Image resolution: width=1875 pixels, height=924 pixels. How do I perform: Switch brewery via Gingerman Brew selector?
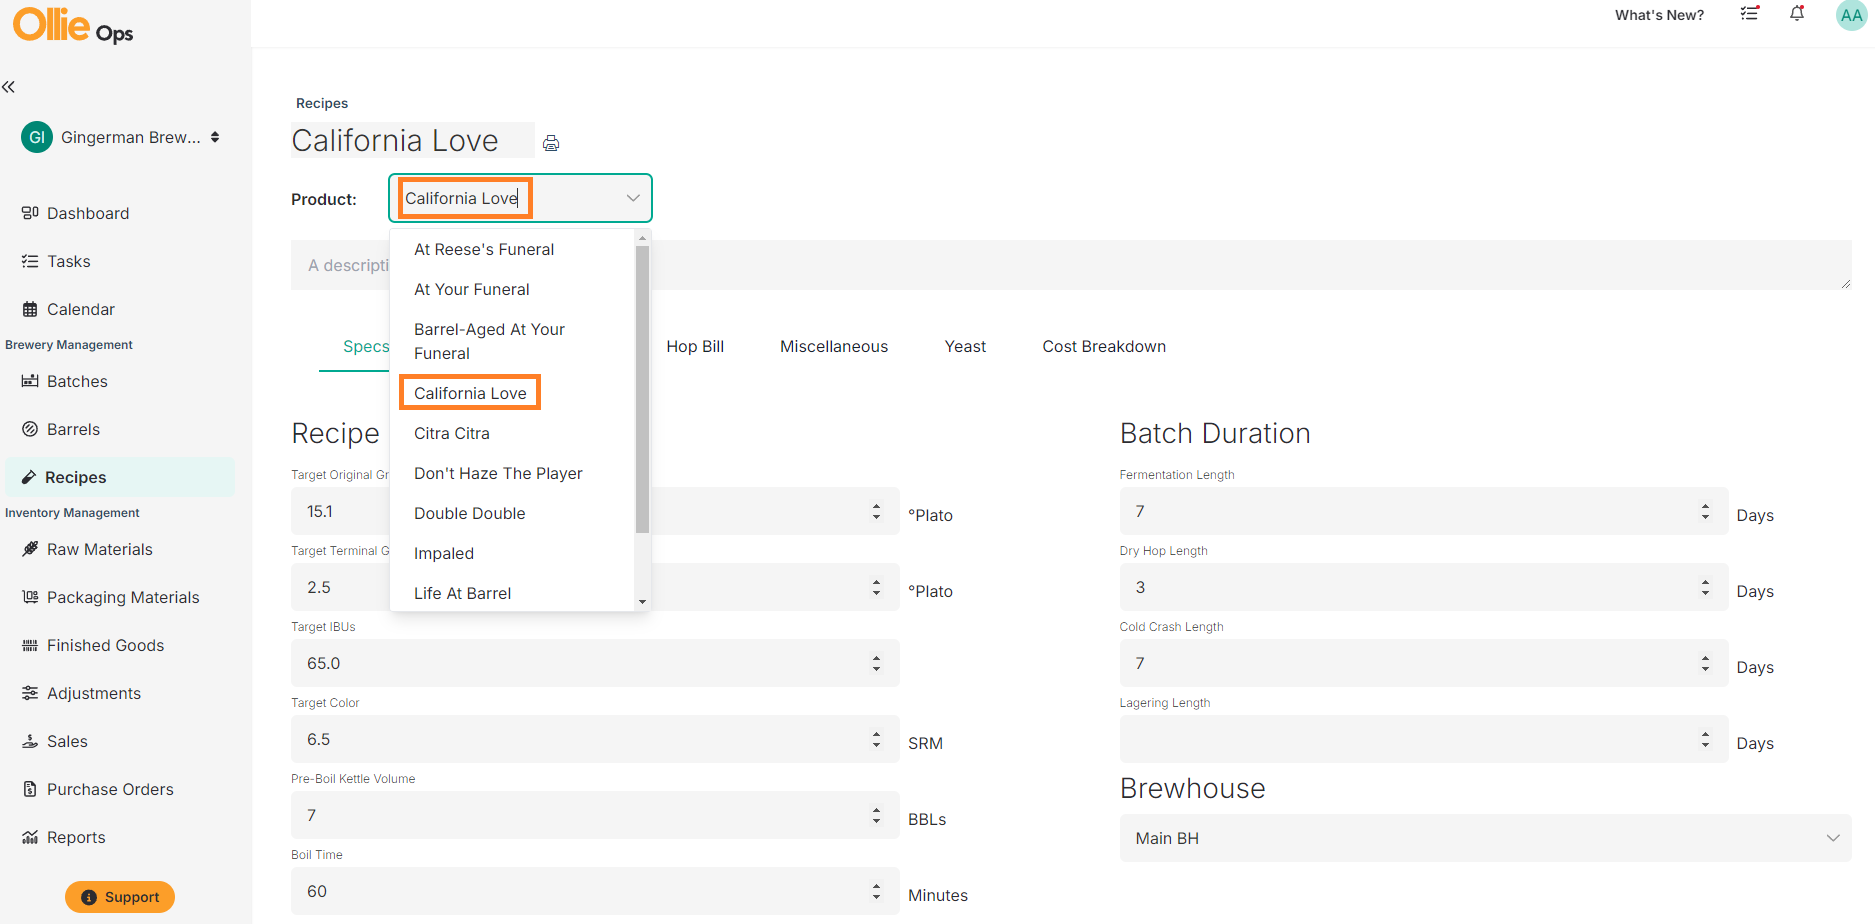120,137
